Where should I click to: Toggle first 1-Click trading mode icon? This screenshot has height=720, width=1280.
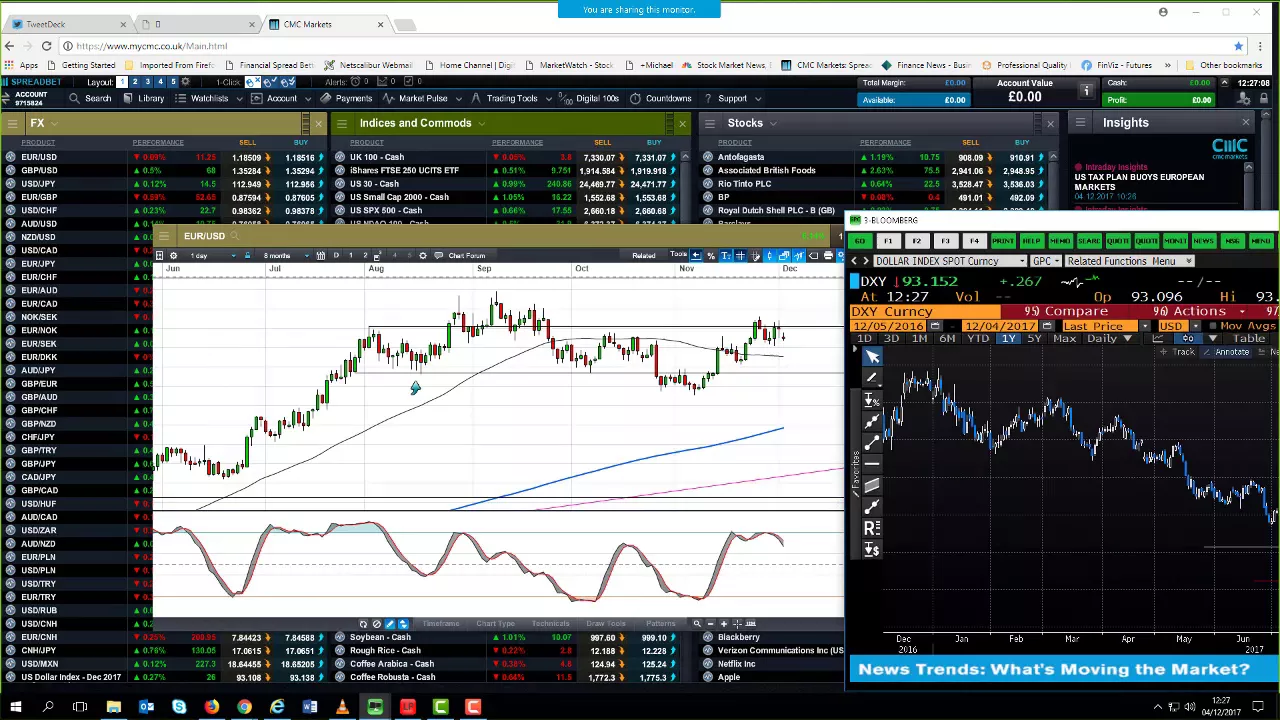point(253,82)
